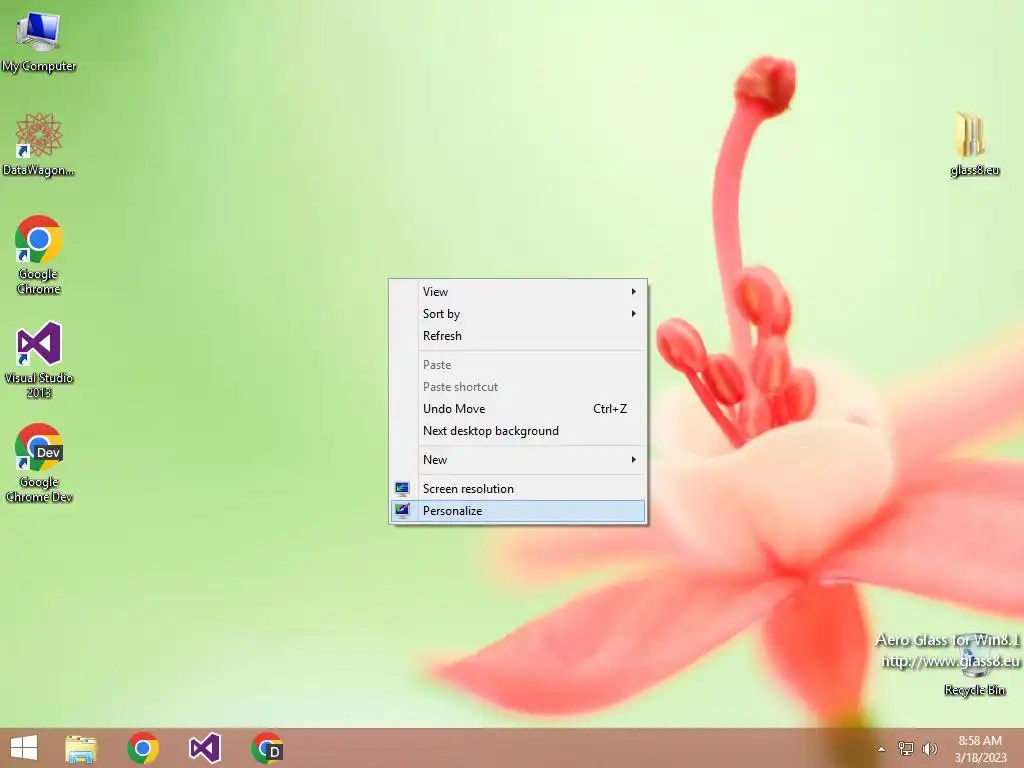
Task: Select the Recycle Bin desktop icon
Action: tap(974, 665)
